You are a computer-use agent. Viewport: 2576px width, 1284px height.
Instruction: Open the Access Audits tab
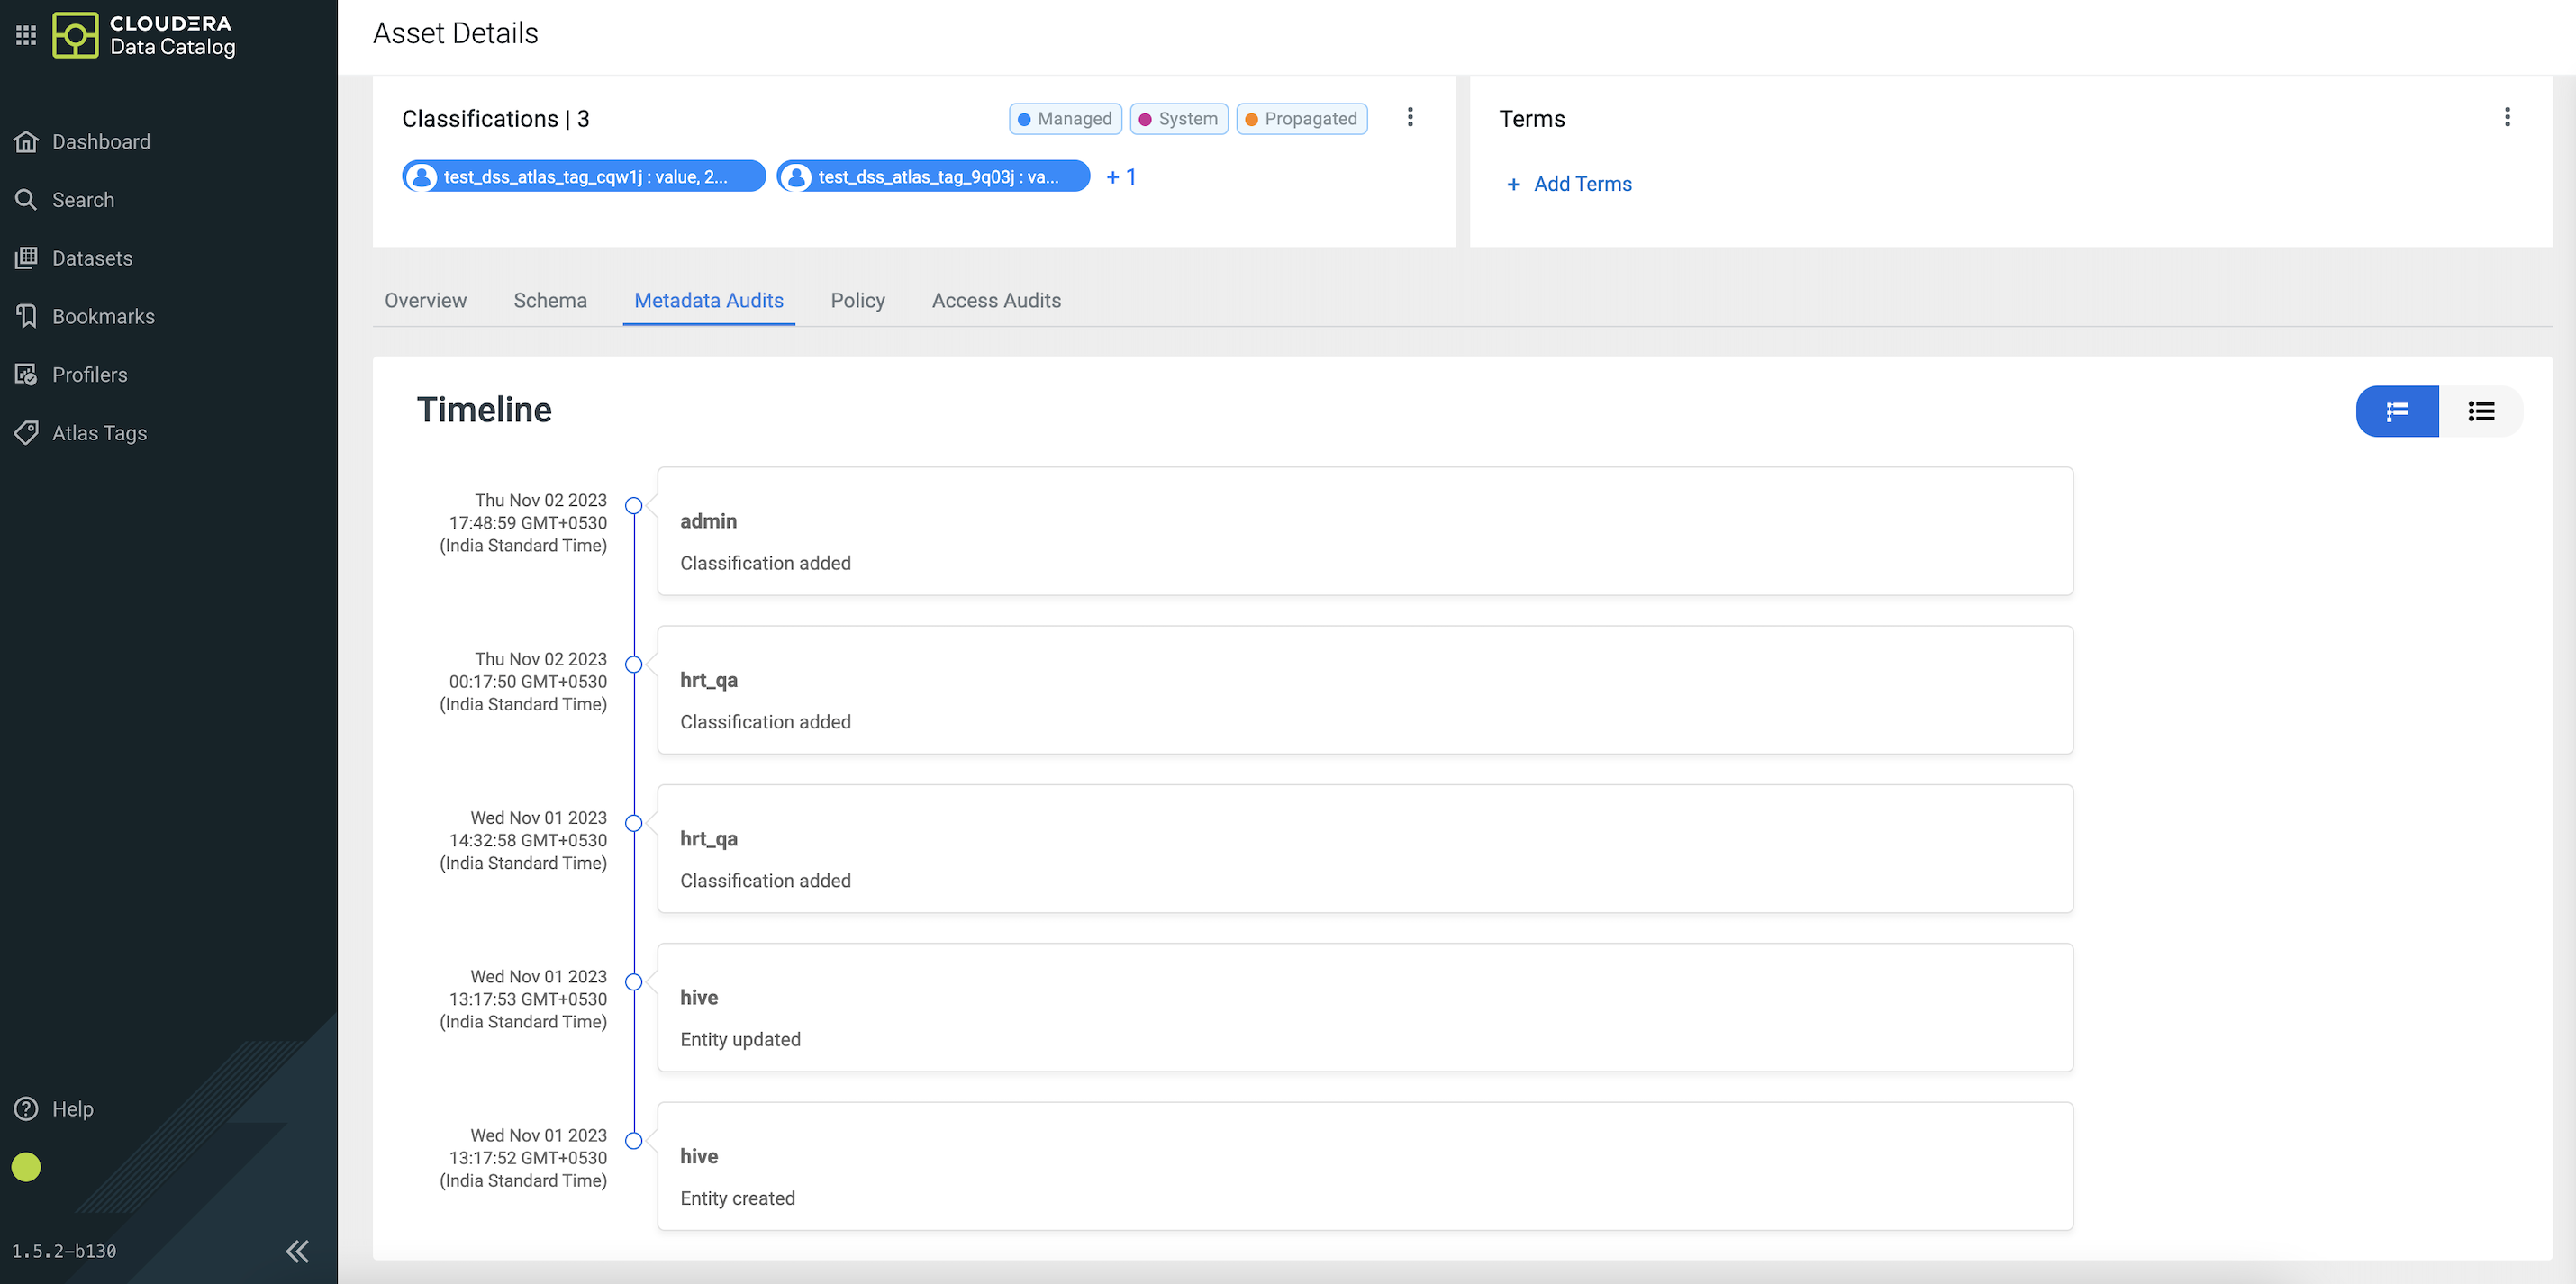coord(996,300)
